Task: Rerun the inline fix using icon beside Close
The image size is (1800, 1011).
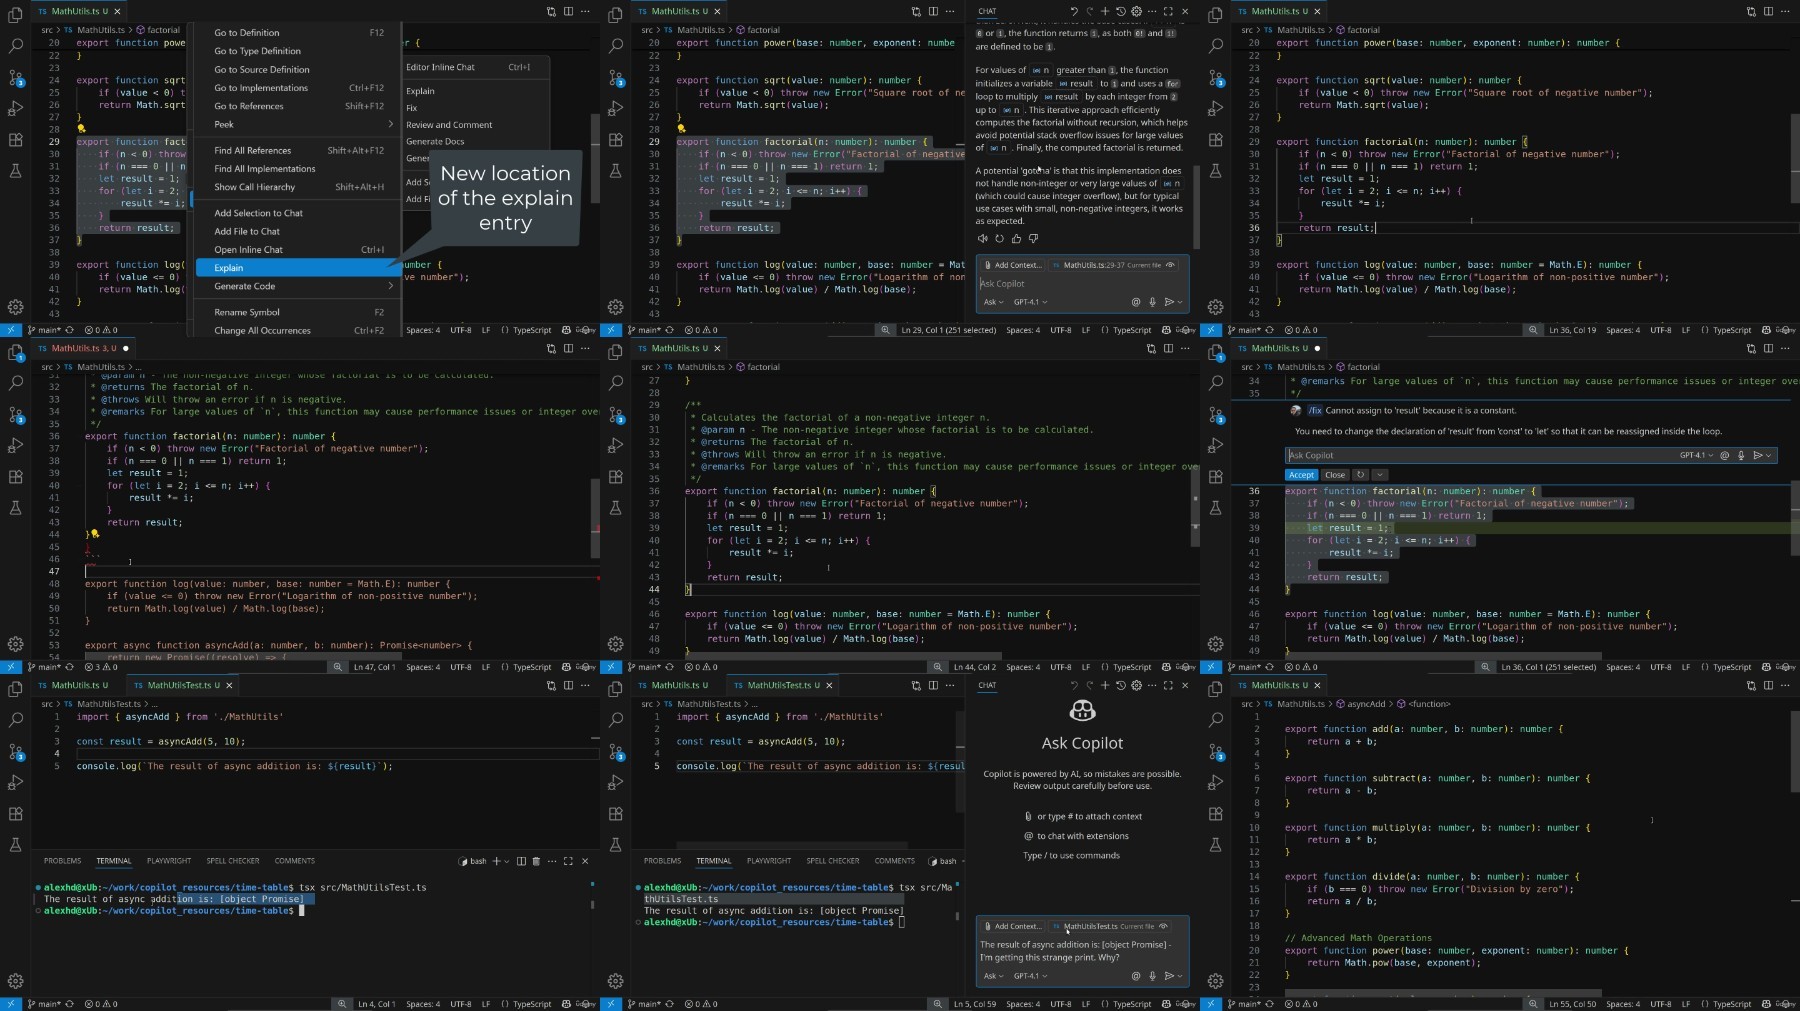Action: point(1360,475)
